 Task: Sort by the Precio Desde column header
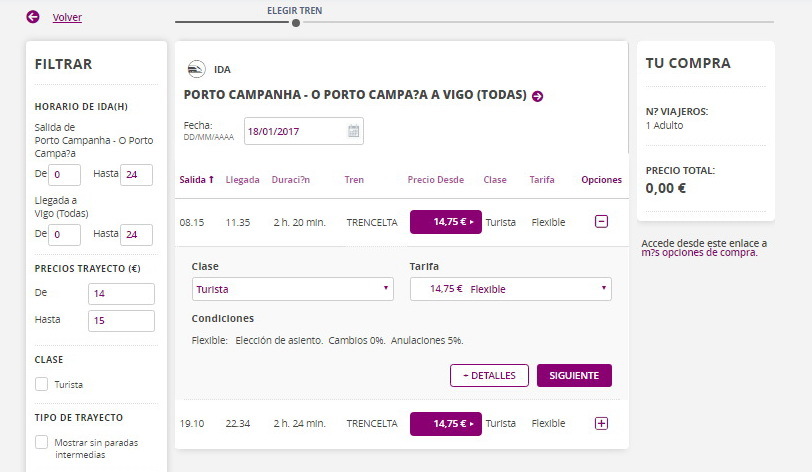point(435,180)
